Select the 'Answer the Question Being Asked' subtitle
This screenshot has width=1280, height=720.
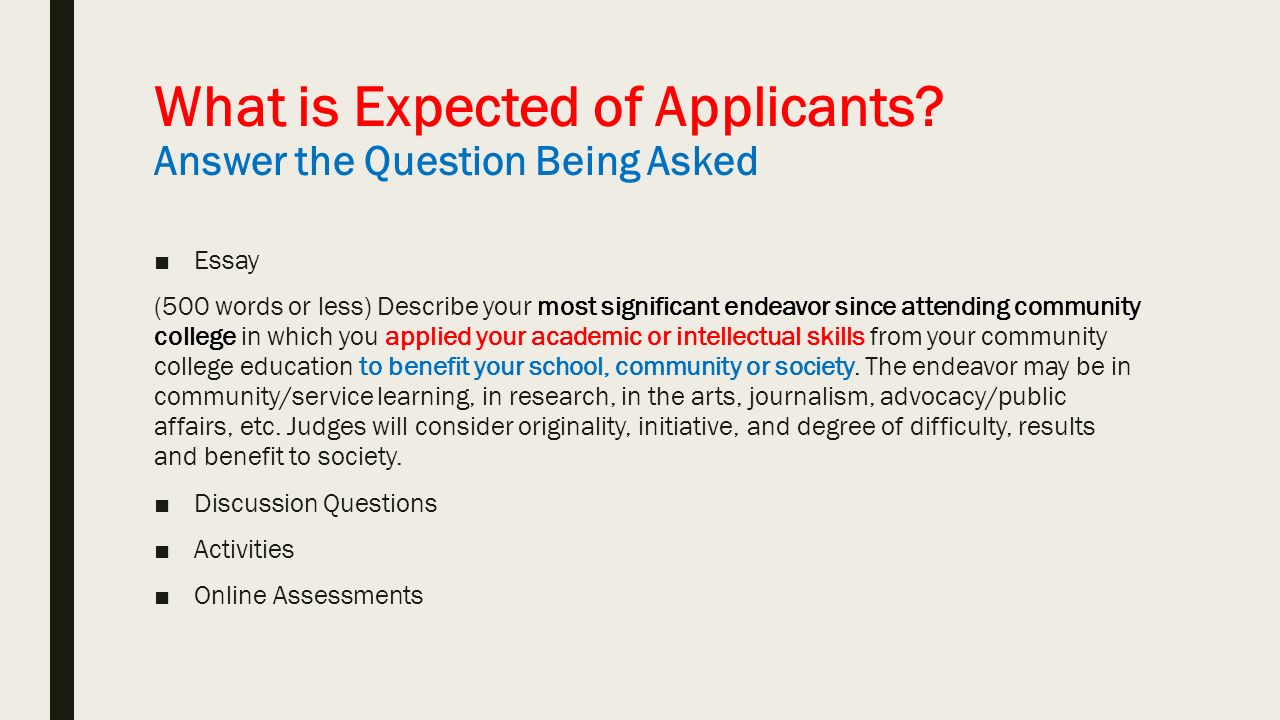[x=456, y=162]
